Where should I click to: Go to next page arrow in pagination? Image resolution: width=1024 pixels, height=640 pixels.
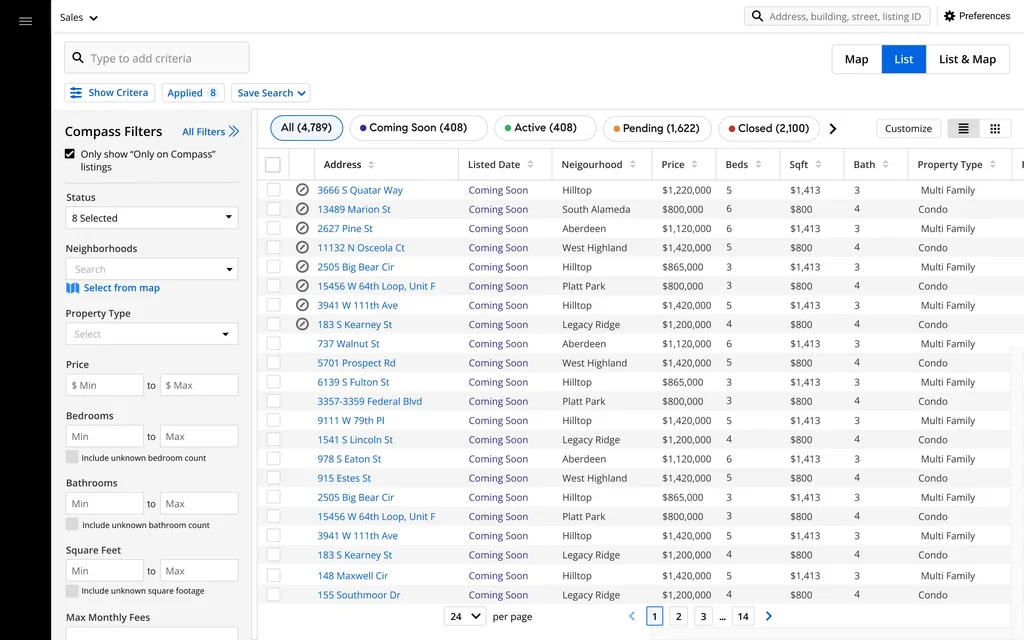point(769,616)
